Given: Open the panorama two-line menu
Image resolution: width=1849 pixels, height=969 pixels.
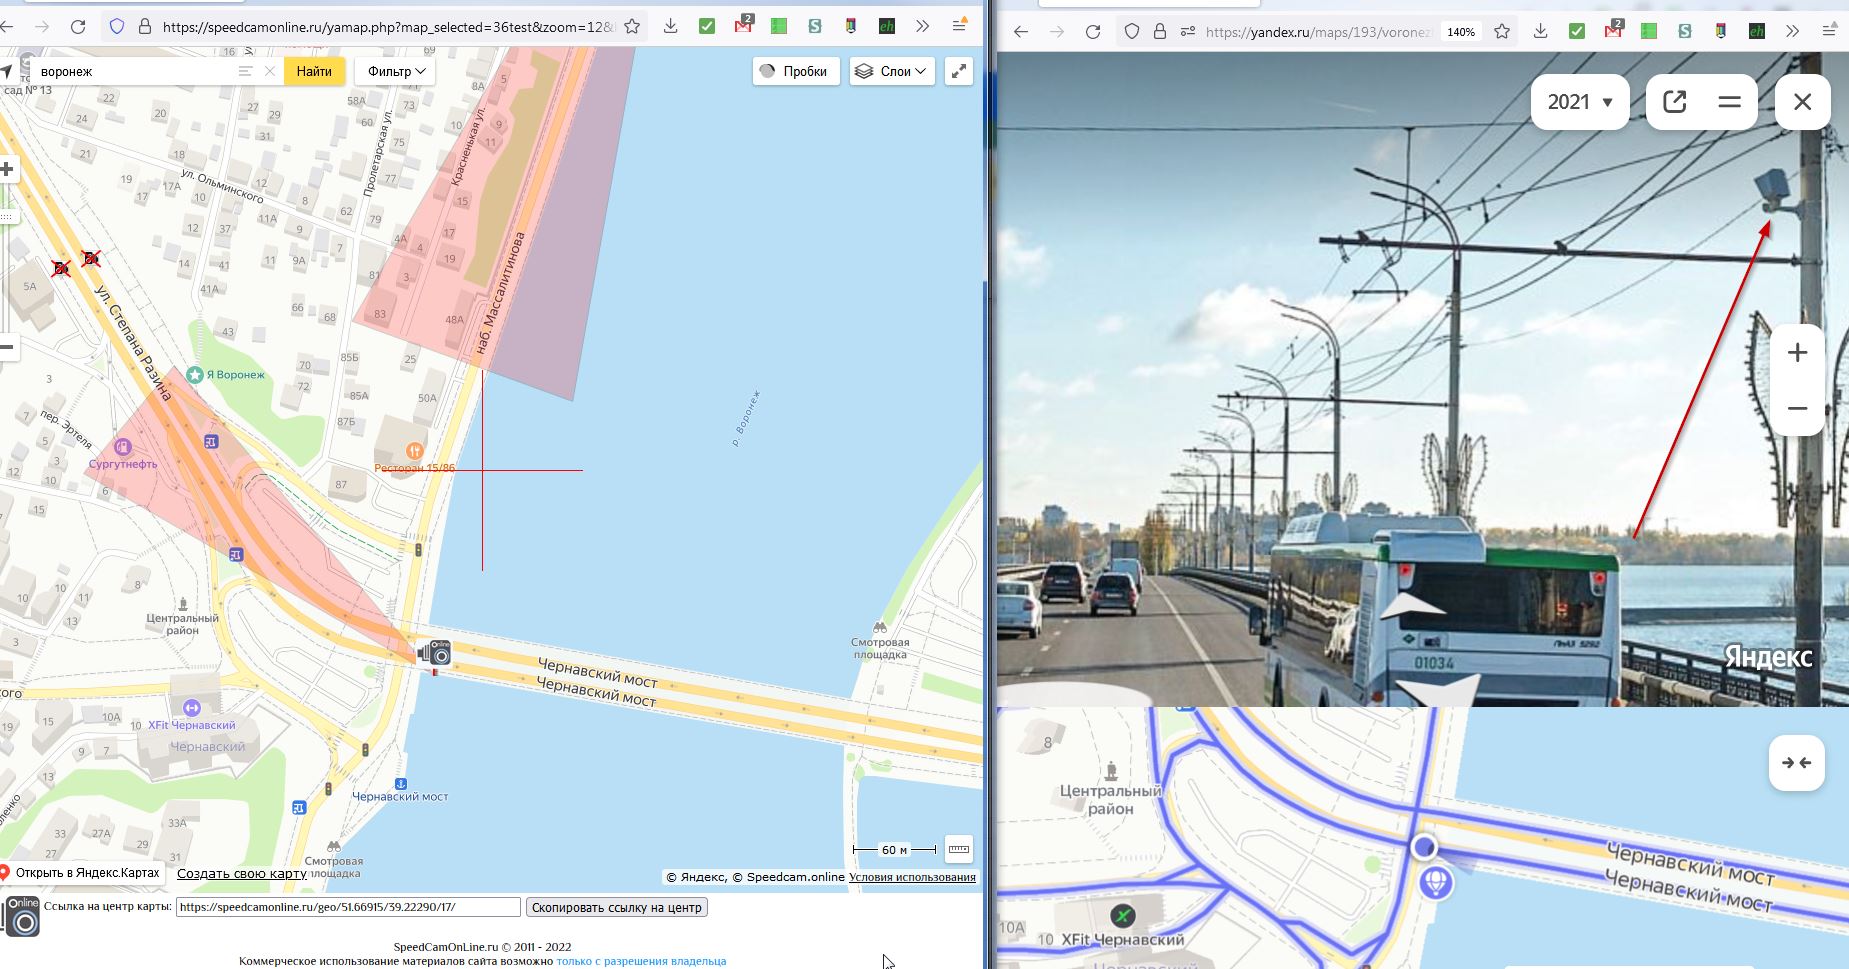Looking at the screenshot, I should [x=1729, y=102].
